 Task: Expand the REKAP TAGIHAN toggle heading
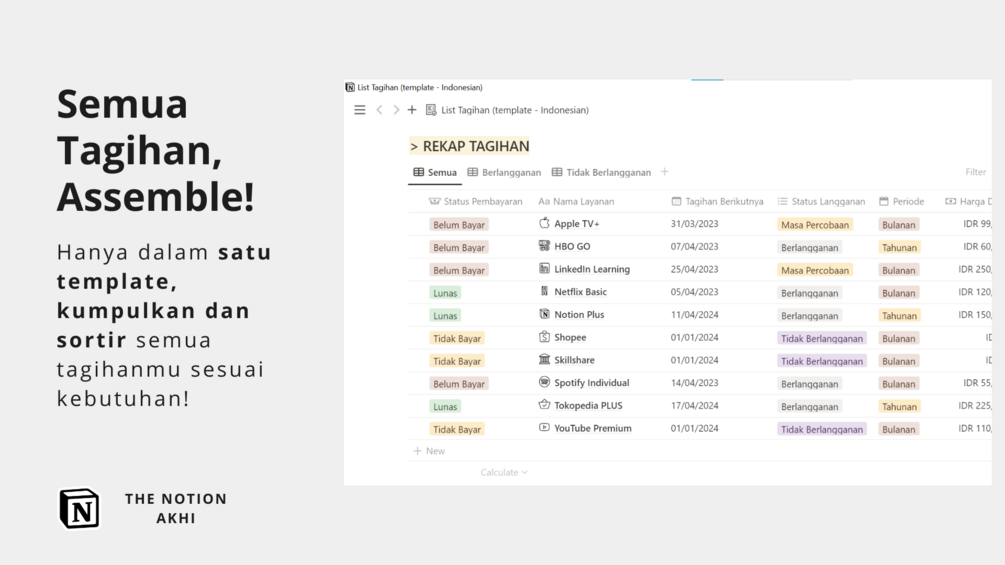414,147
